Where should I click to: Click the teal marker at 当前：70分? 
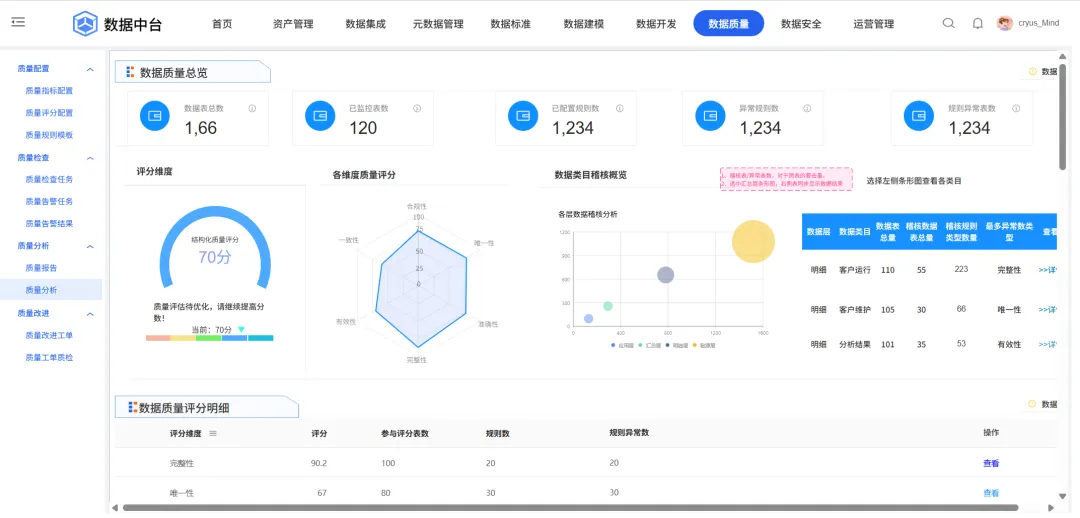[241, 330]
